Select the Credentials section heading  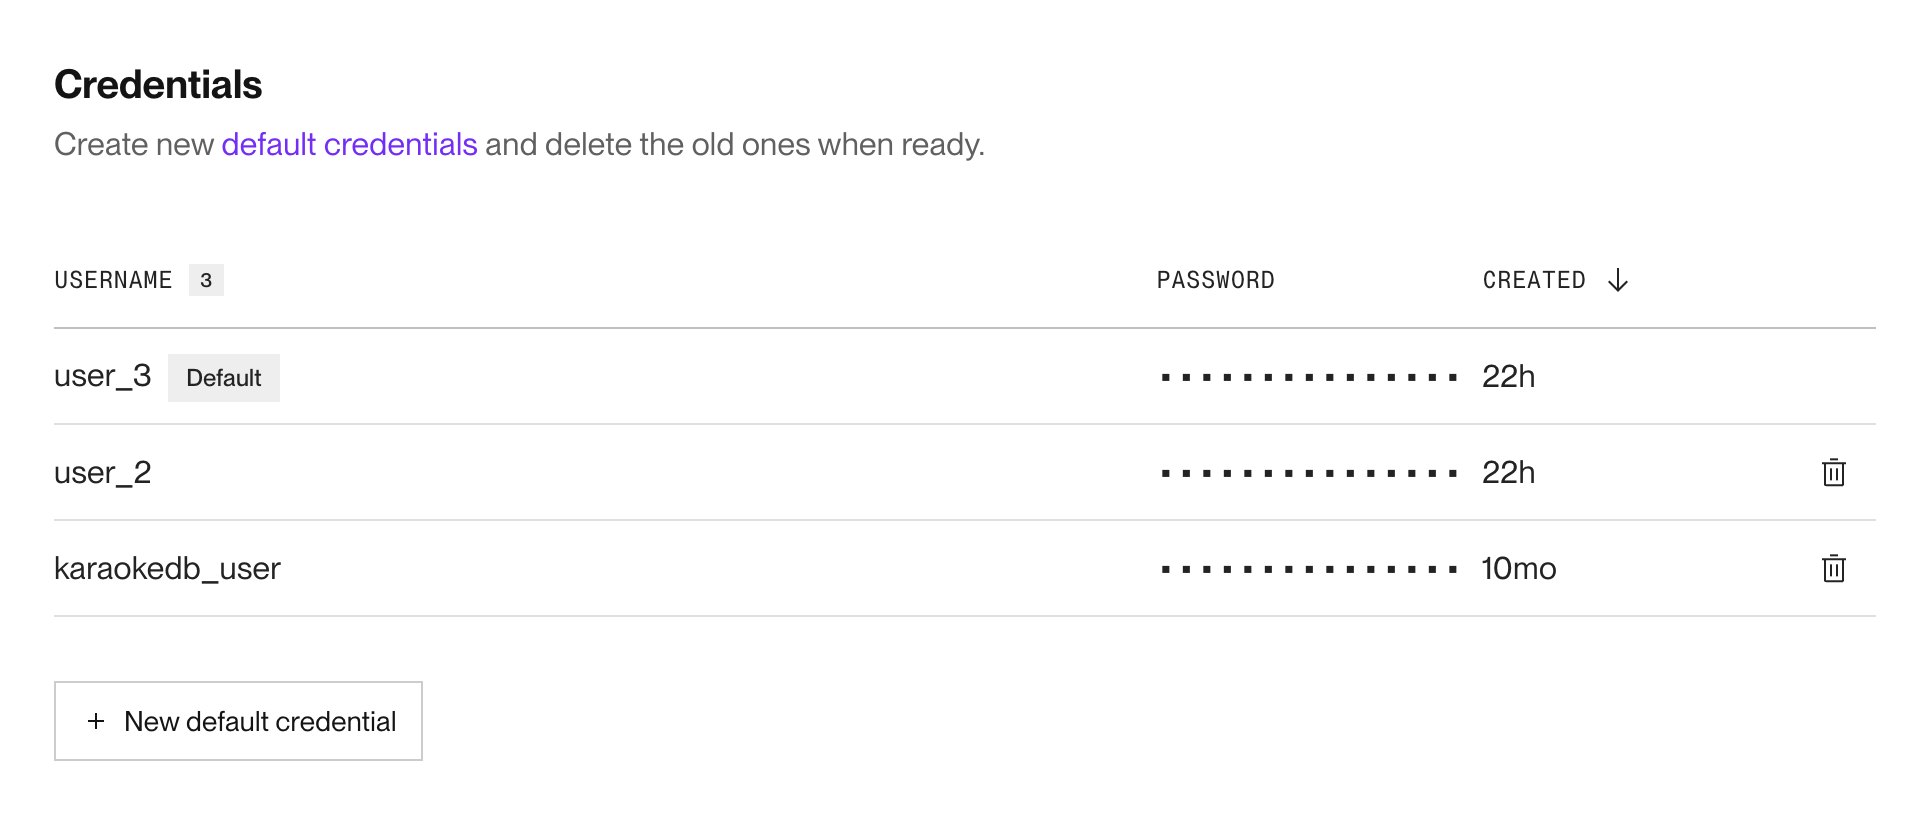tap(158, 85)
